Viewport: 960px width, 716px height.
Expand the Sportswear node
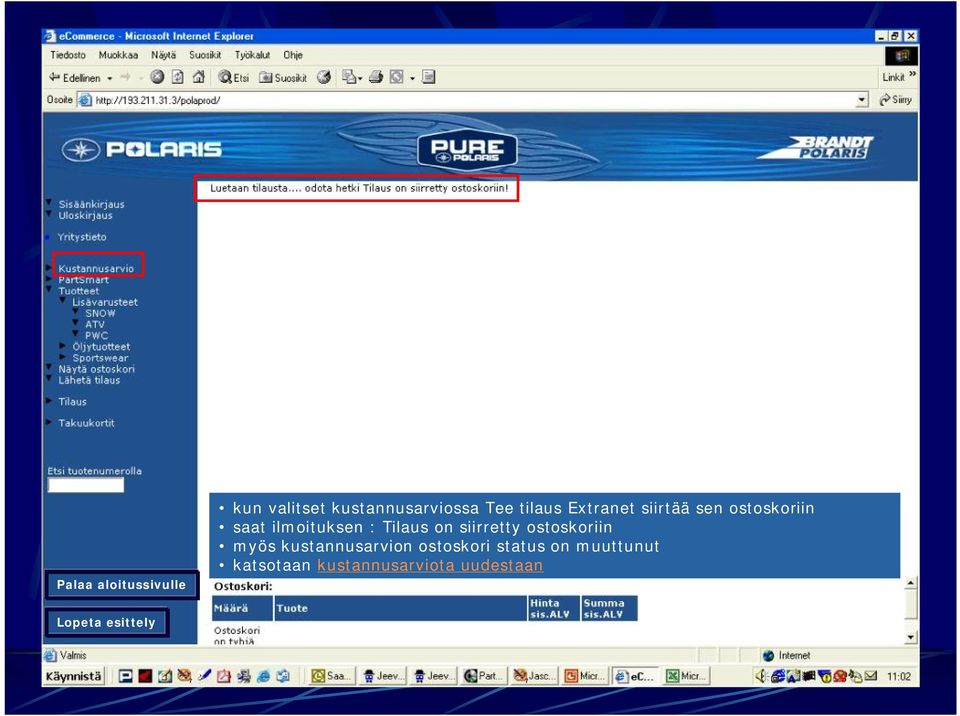click(x=62, y=356)
